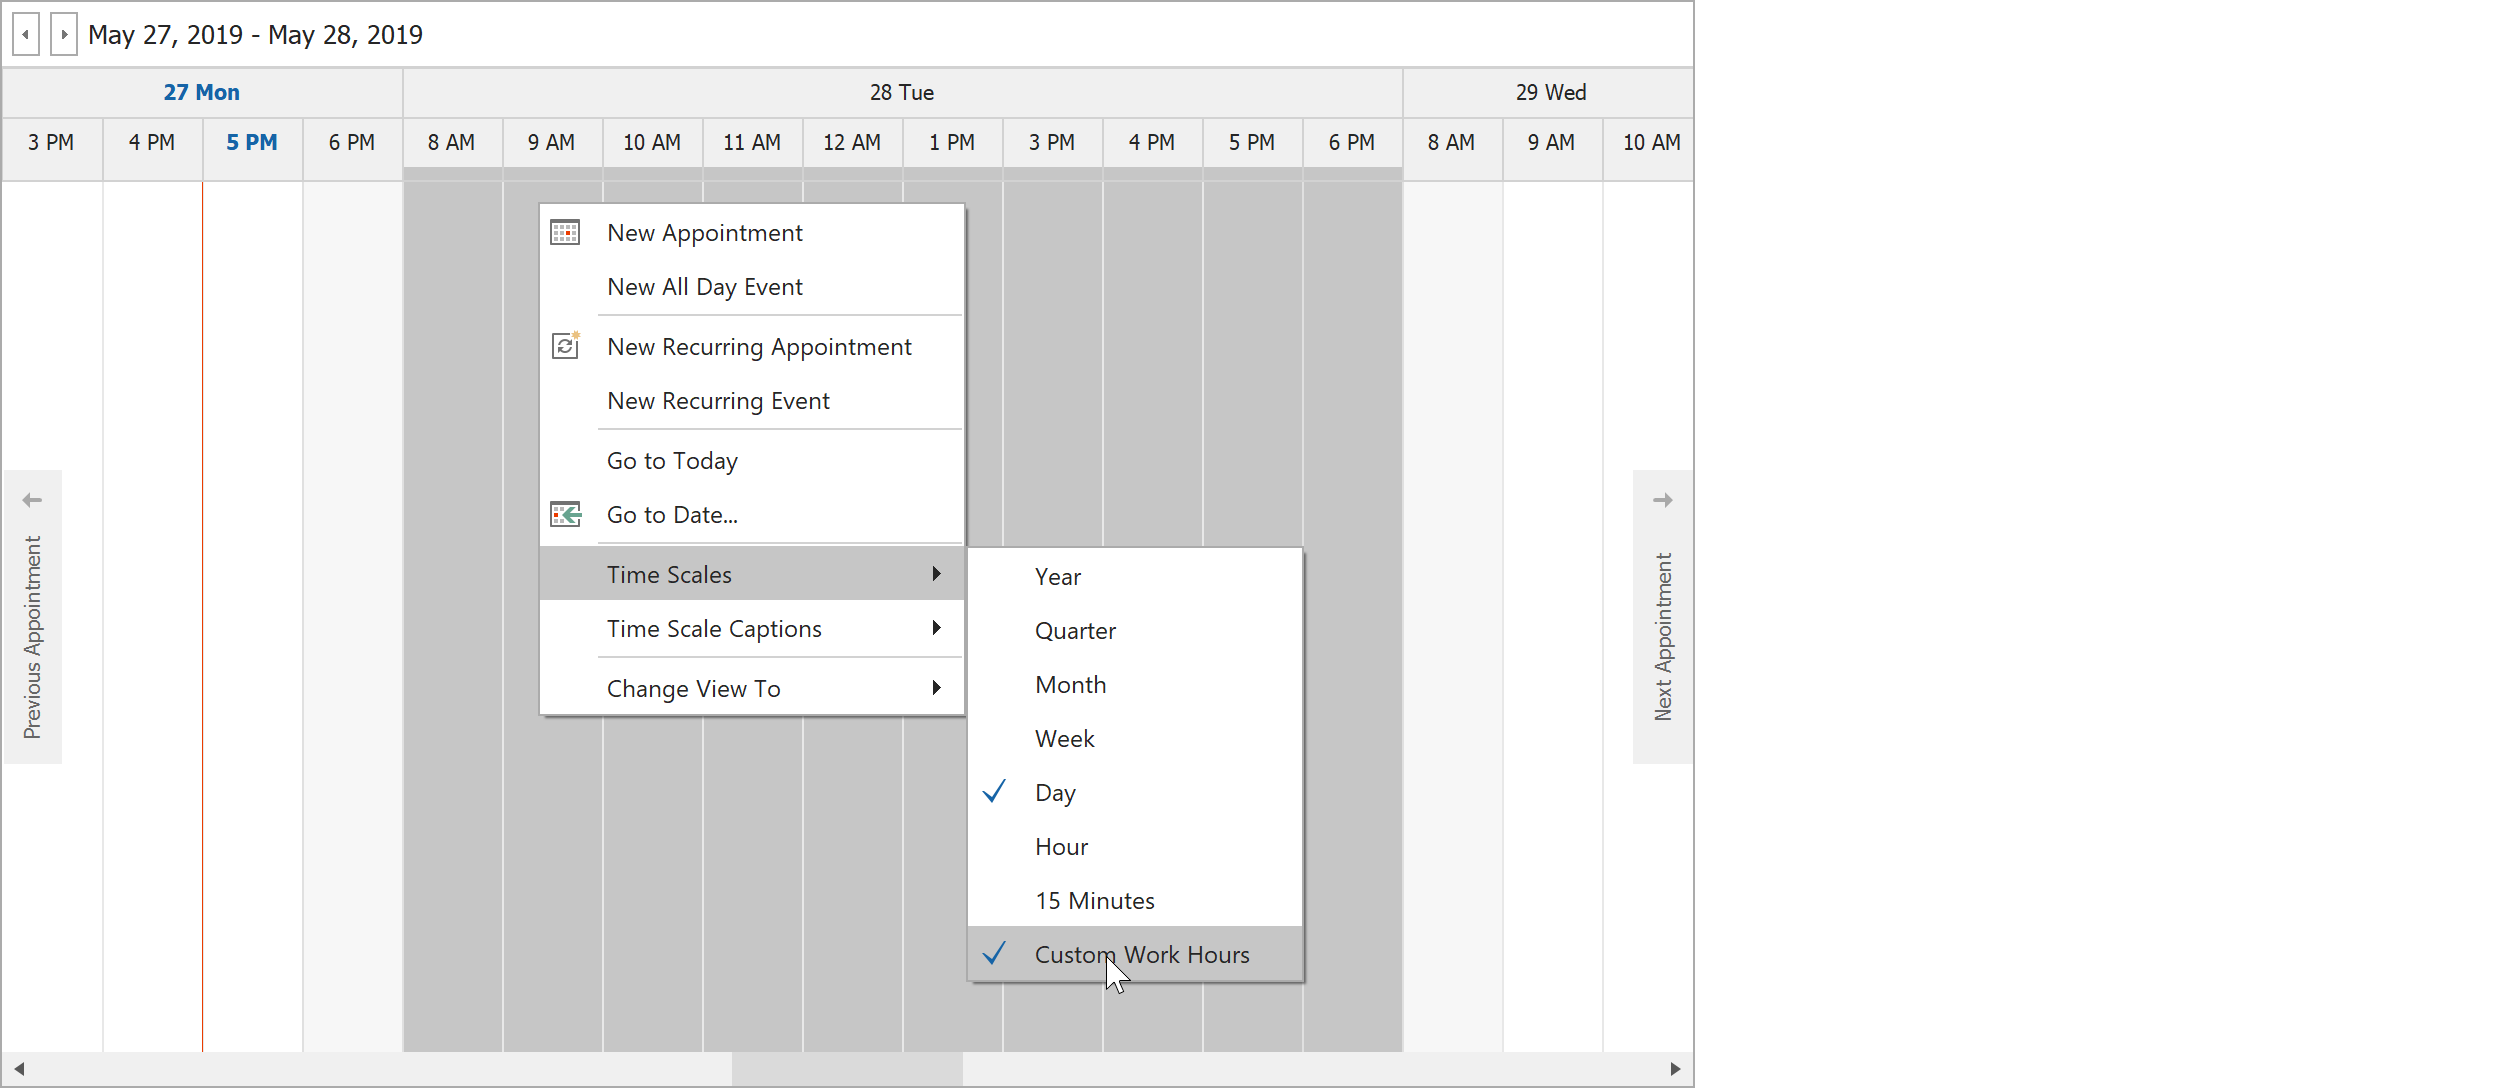
Task: Select New Recurring Appointment menu item
Action: [752, 346]
